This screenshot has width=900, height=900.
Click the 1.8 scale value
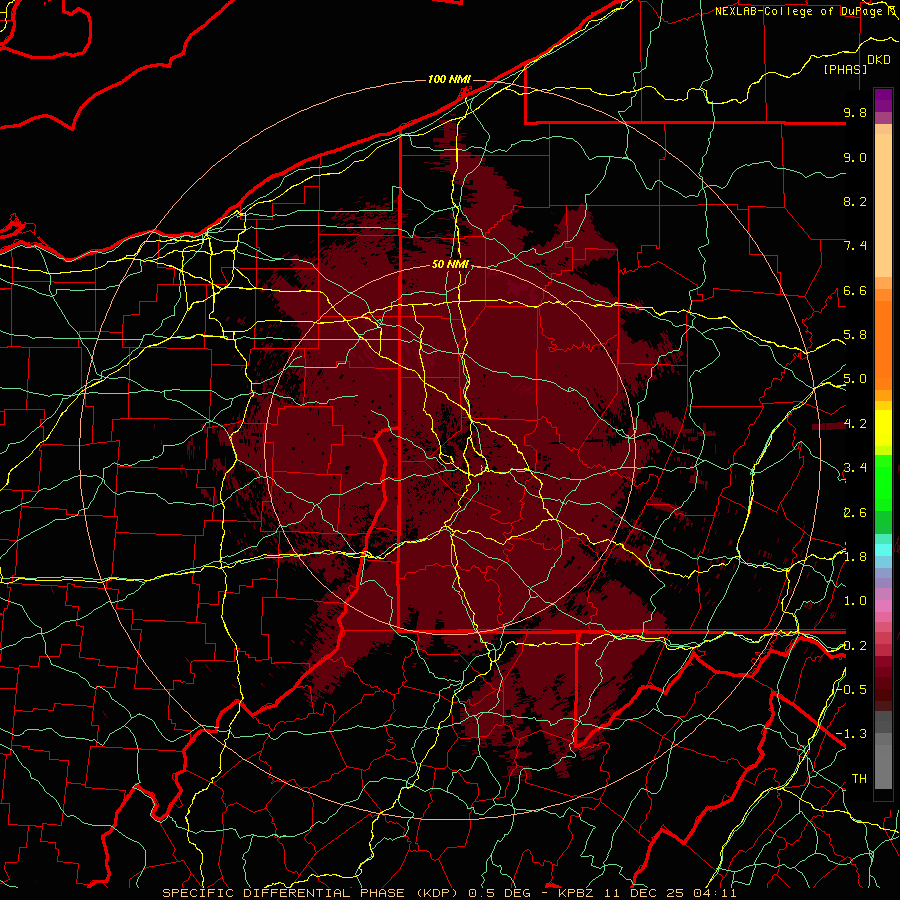pos(855,557)
